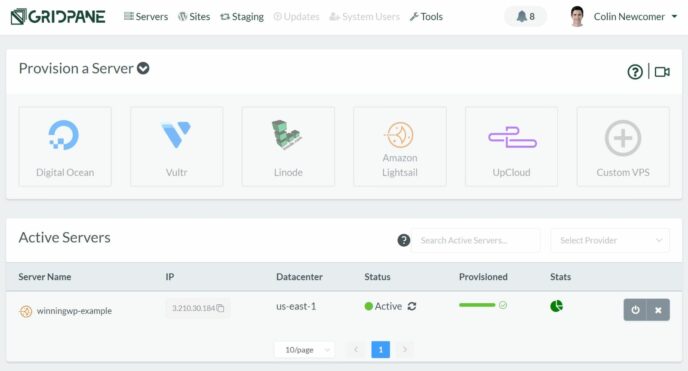Image resolution: width=688 pixels, height=371 pixels.
Task: Open System Users menu item
Action: click(x=365, y=17)
